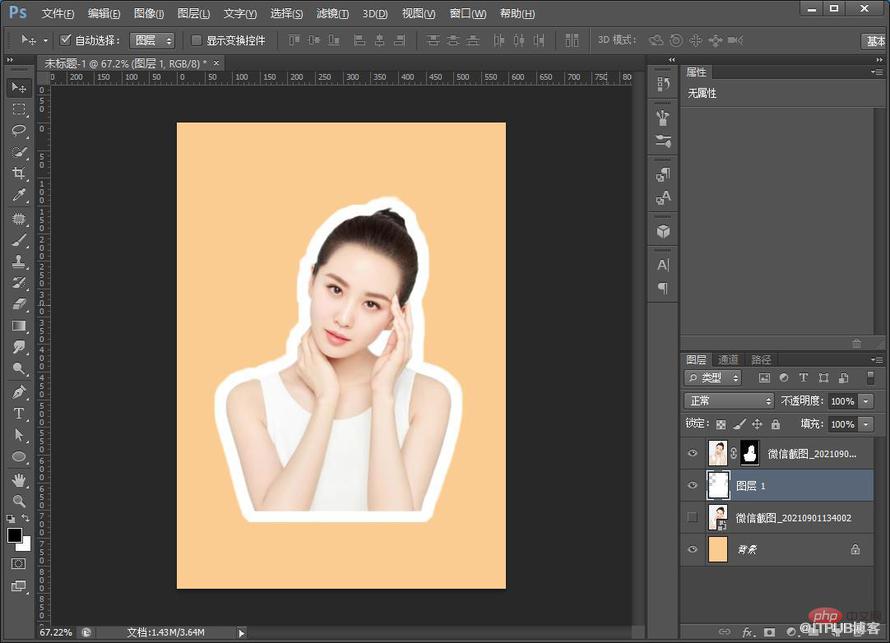Hide 图层 1 layer visibility

[692, 485]
